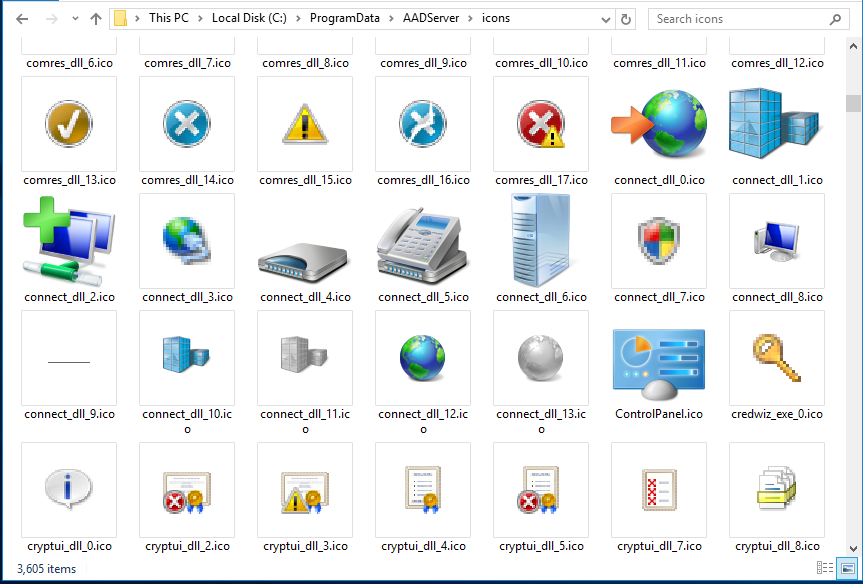The height and width of the screenshot is (584, 863).
Task: Open the recent locations dropdown
Action: point(73,19)
